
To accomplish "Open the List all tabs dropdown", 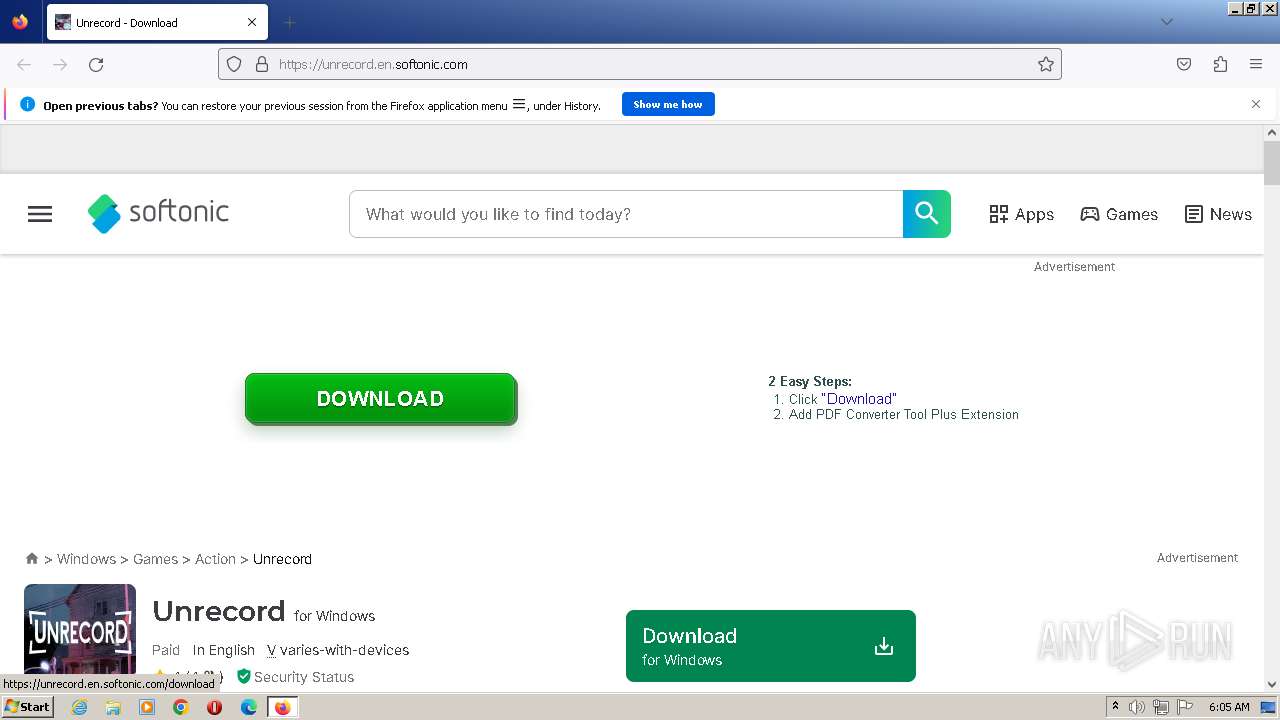I will point(1166,22).
